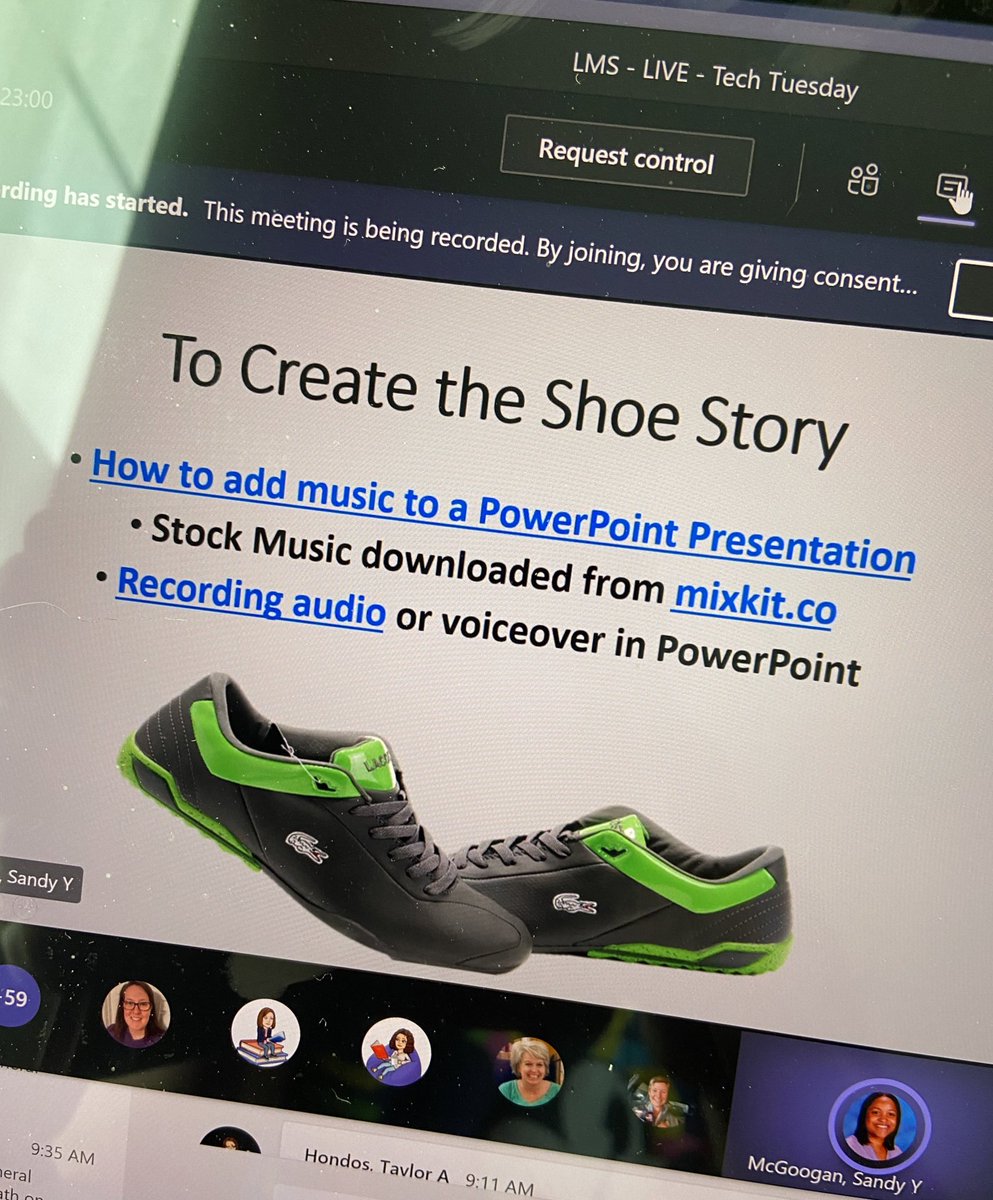Open the participants panel icon

click(x=863, y=180)
